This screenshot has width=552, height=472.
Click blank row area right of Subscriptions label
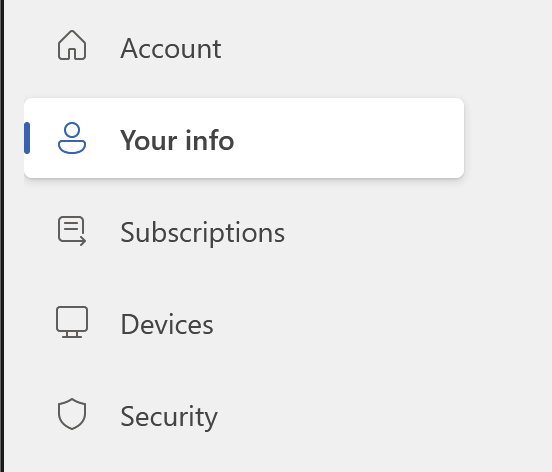coord(375,233)
